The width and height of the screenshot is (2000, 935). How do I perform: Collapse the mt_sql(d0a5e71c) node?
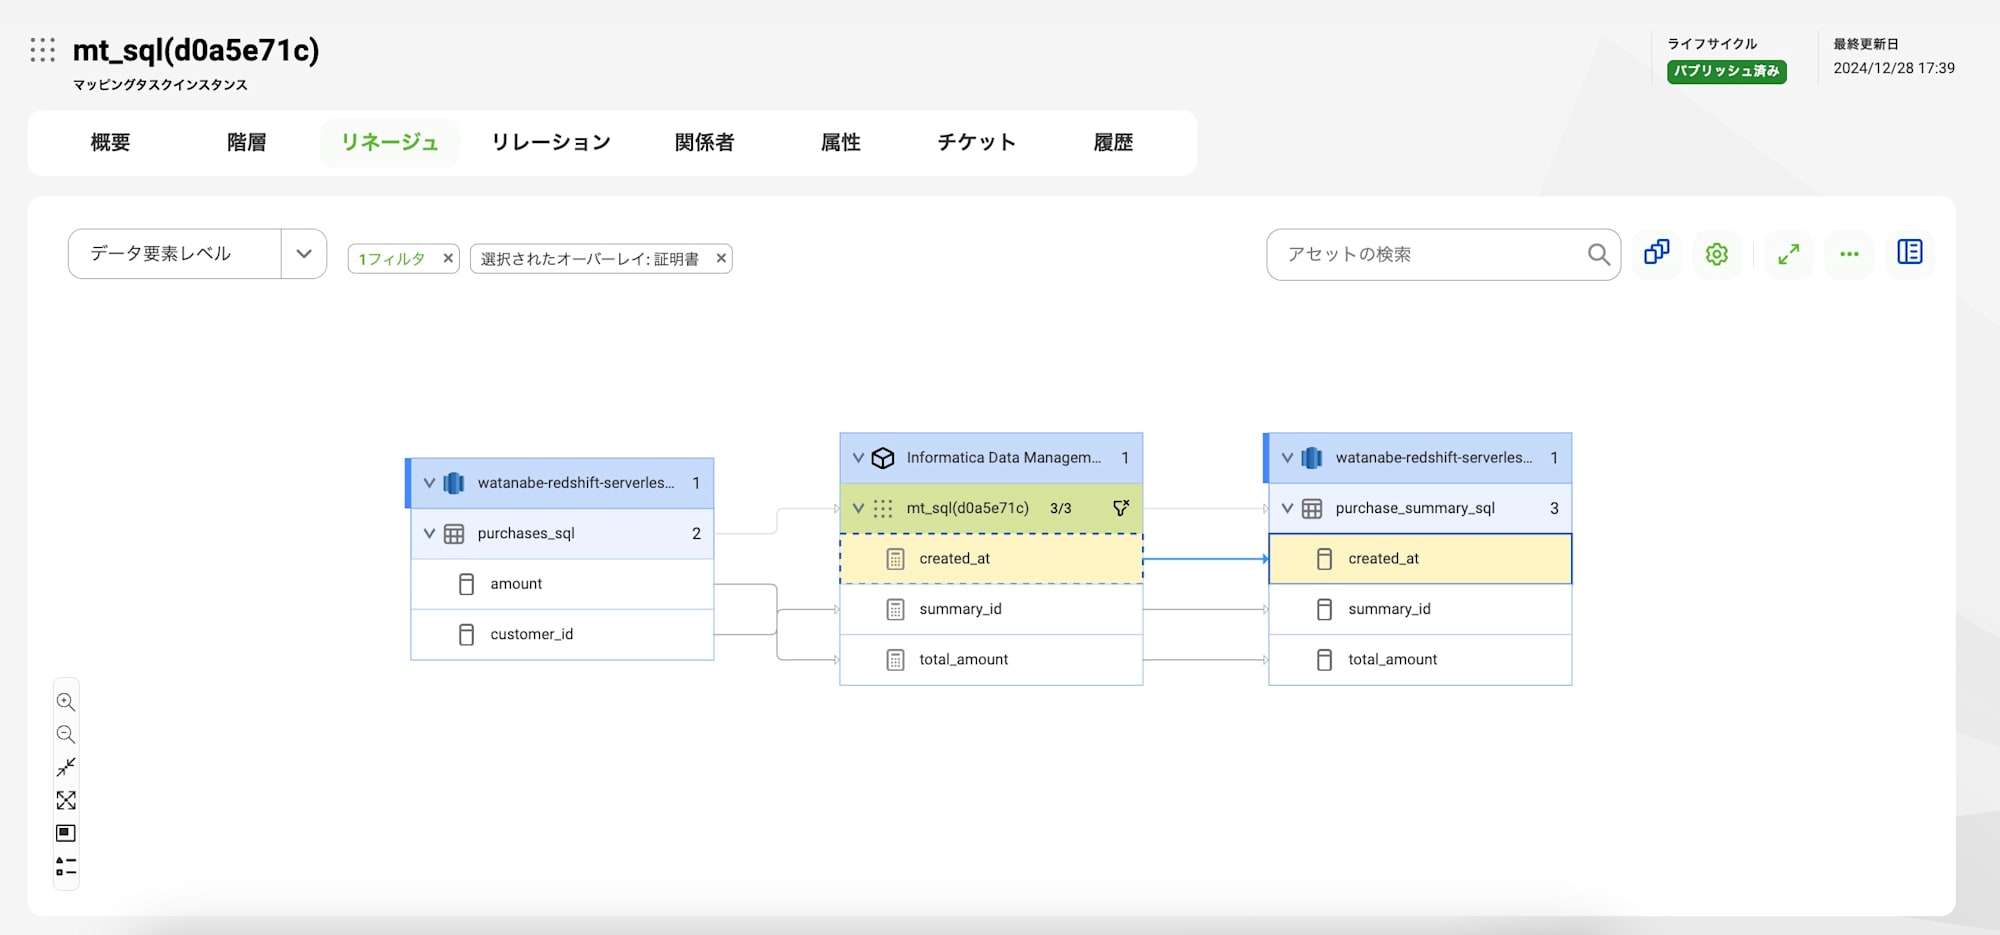[x=858, y=508]
